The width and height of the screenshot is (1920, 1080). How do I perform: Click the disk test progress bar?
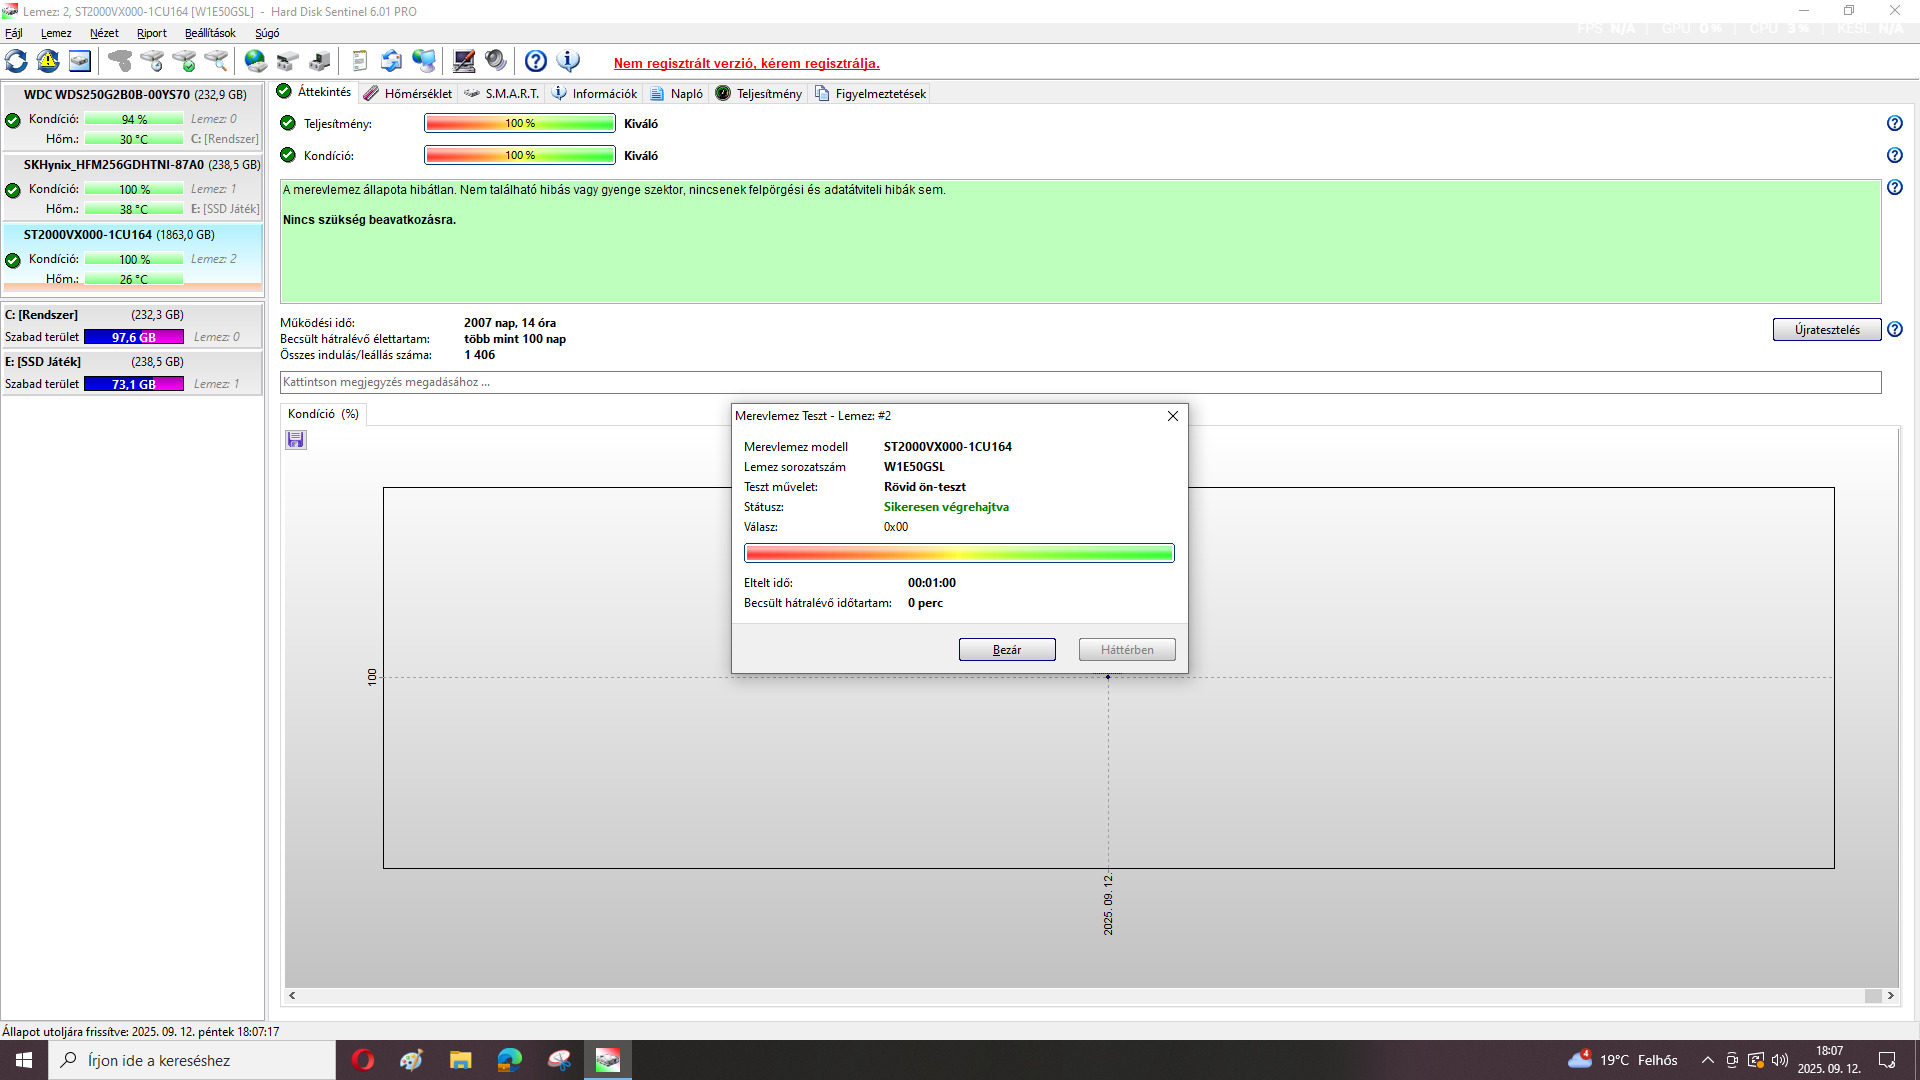point(959,553)
